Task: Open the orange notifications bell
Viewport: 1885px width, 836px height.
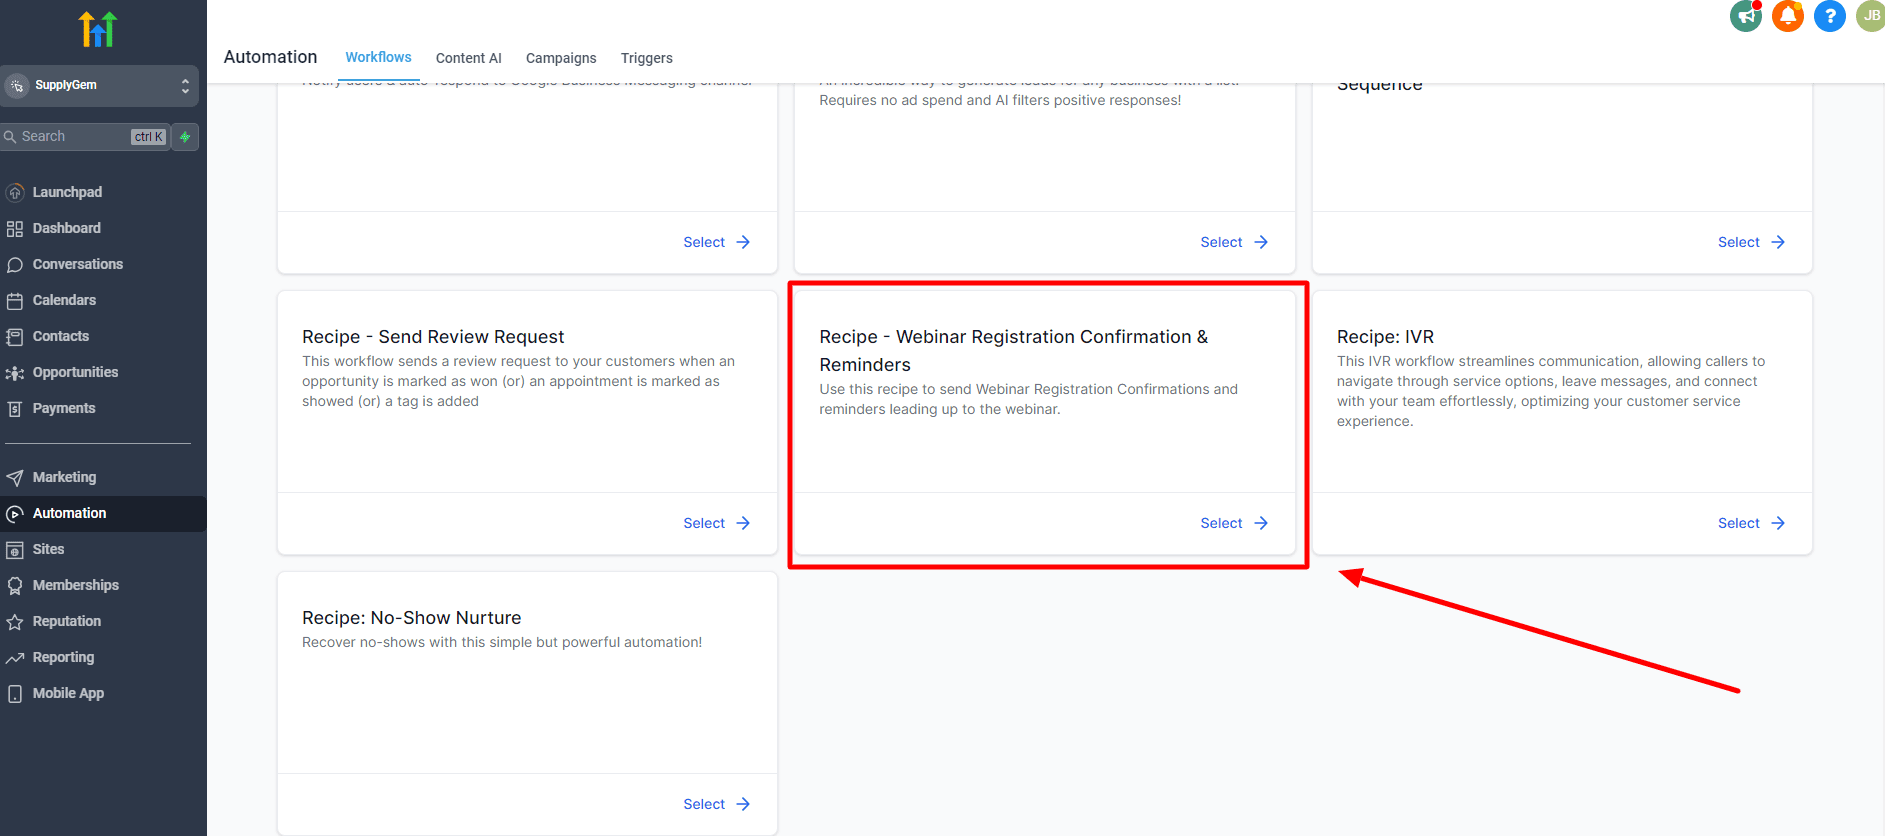Action: click(1788, 16)
